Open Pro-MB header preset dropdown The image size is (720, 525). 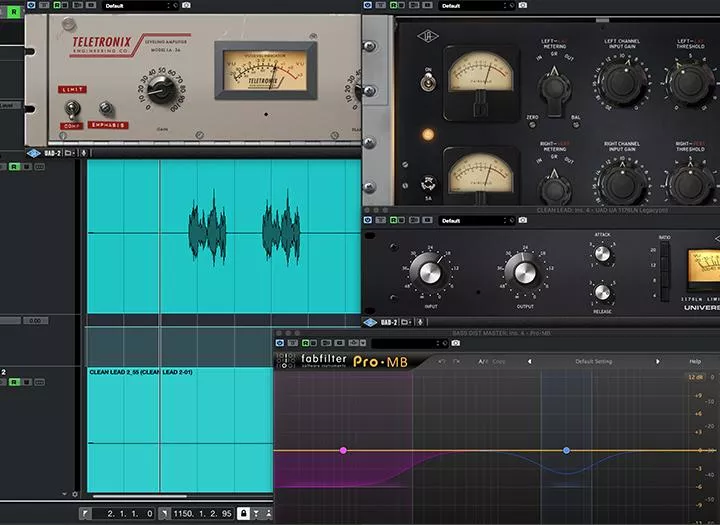tap(410, 343)
